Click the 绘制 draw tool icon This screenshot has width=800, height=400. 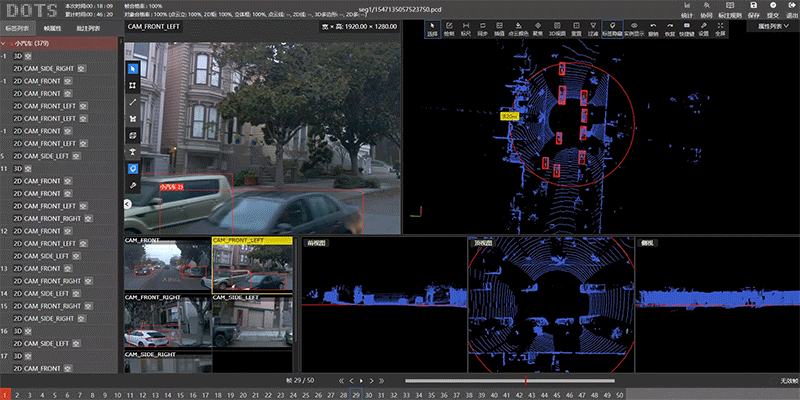tap(449, 27)
